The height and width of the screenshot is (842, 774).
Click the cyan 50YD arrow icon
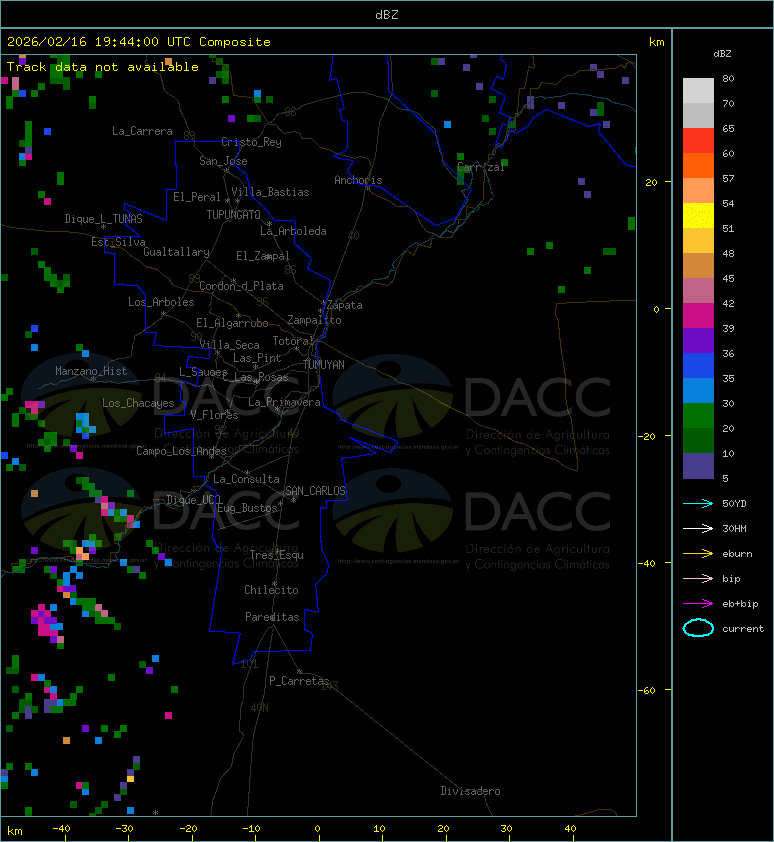(x=698, y=504)
